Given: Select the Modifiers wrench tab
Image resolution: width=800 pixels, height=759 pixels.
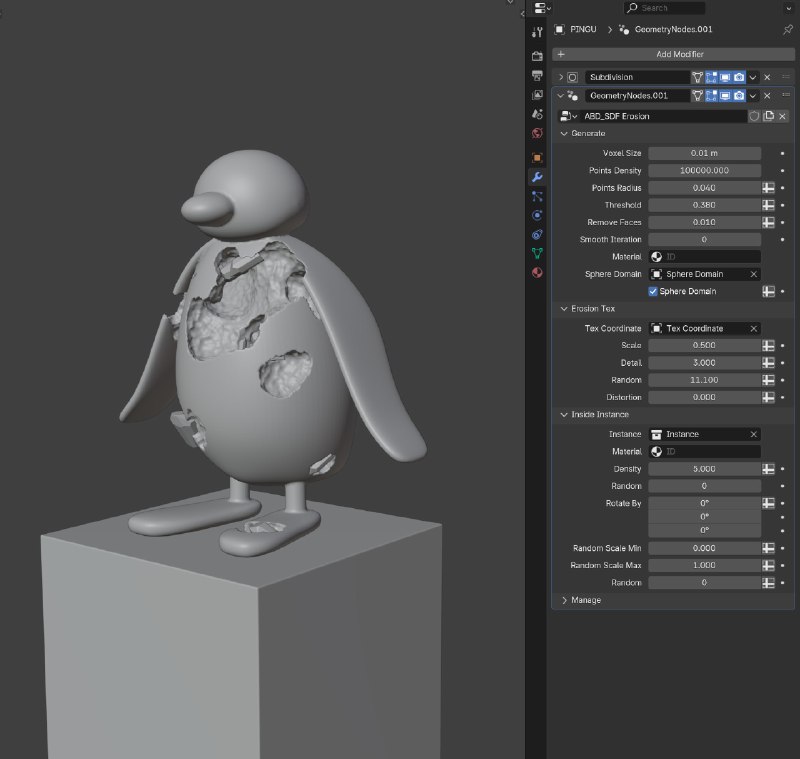Looking at the screenshot, I should [x=537, y=177].
